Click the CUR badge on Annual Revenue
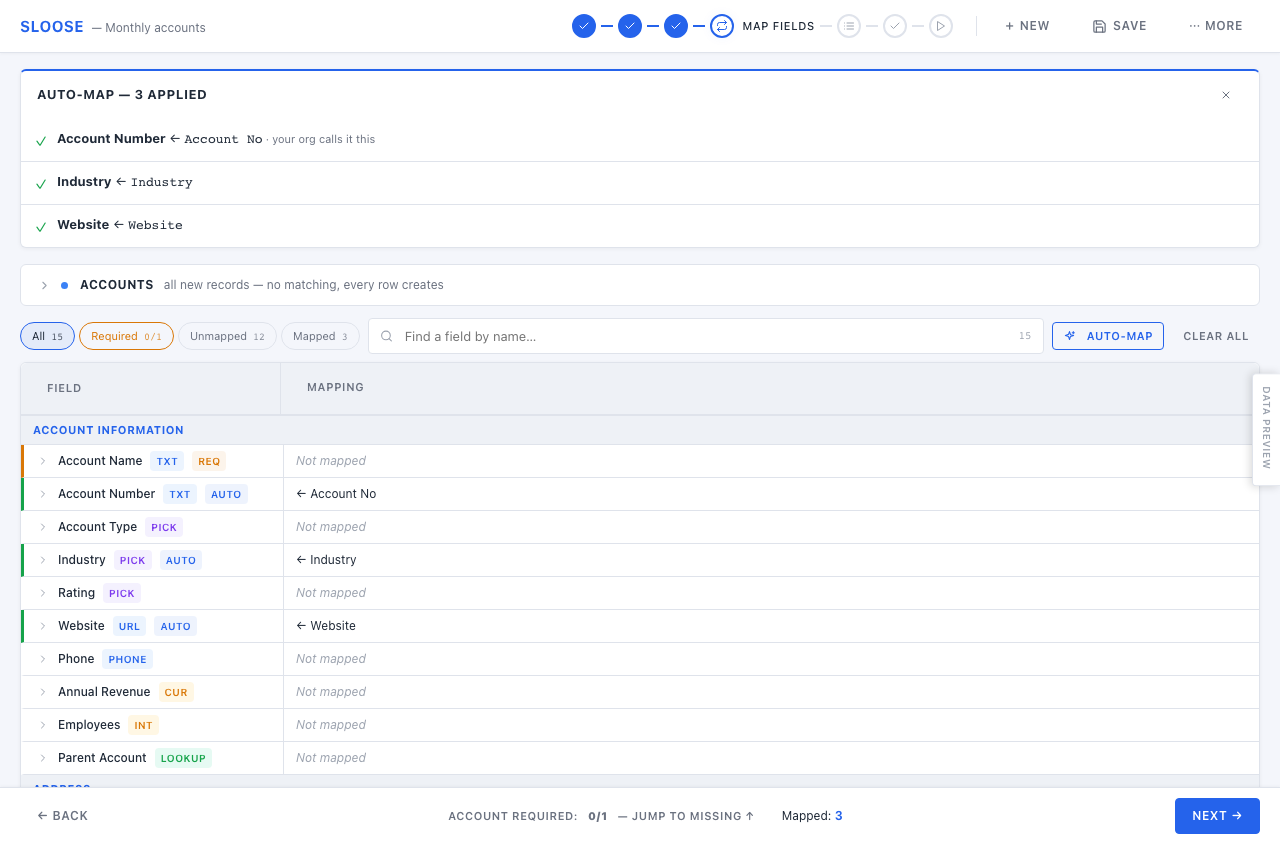Screen dimensions: 1280x860 click(176, 692)
